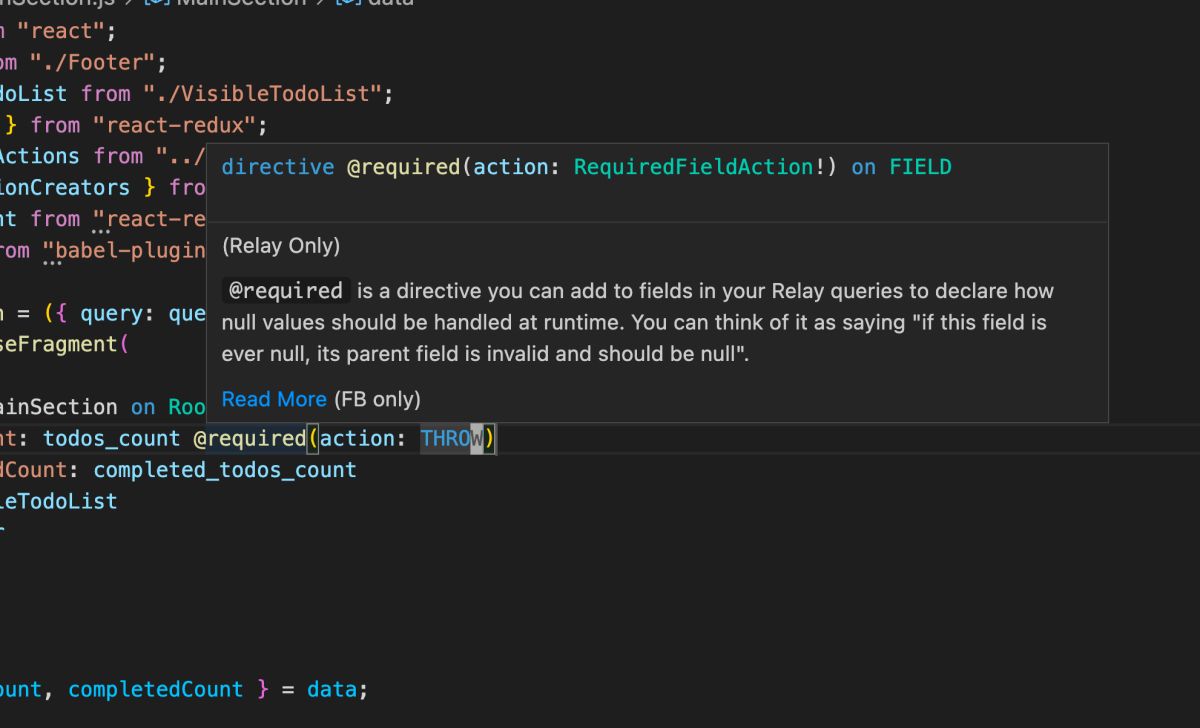The width and height of the screenshot is (1200, 728).
Task: Click completedCount variable in destructuring line
Action: tap(155, 689)
